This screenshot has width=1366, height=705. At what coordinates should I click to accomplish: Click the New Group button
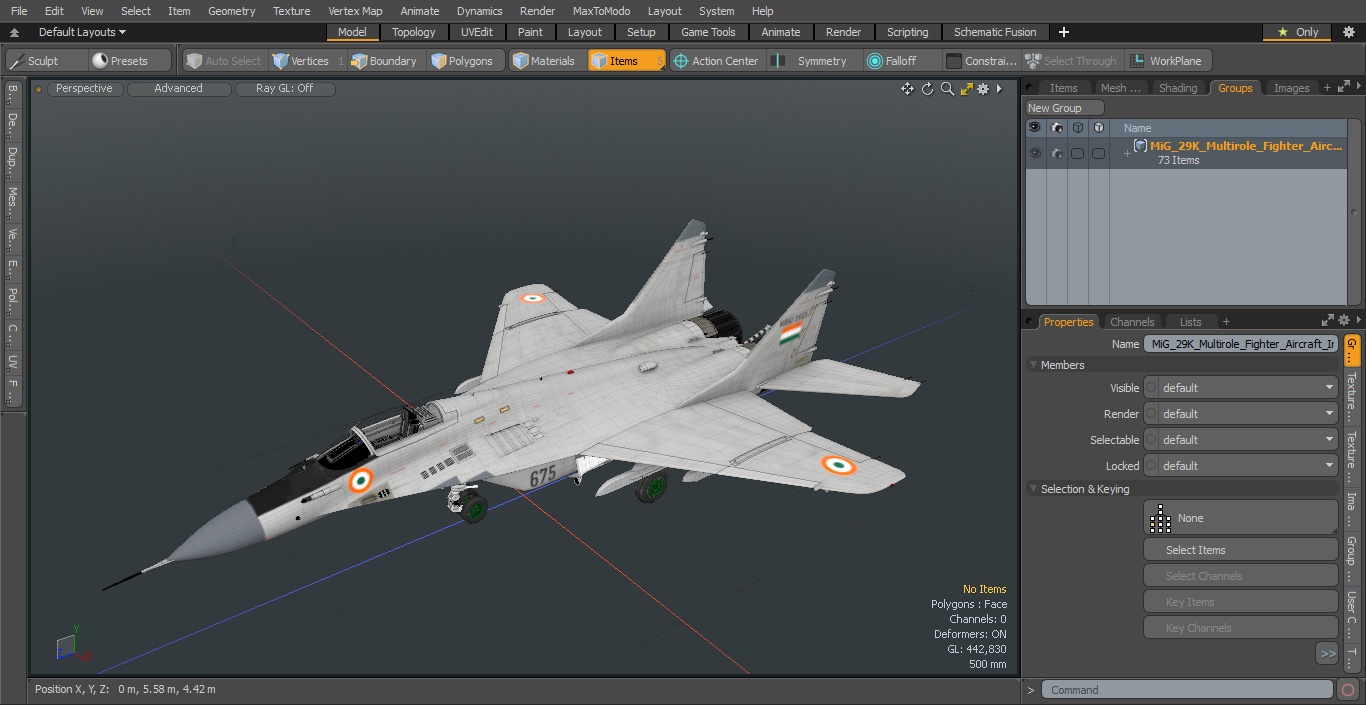tap(1064, 108)
